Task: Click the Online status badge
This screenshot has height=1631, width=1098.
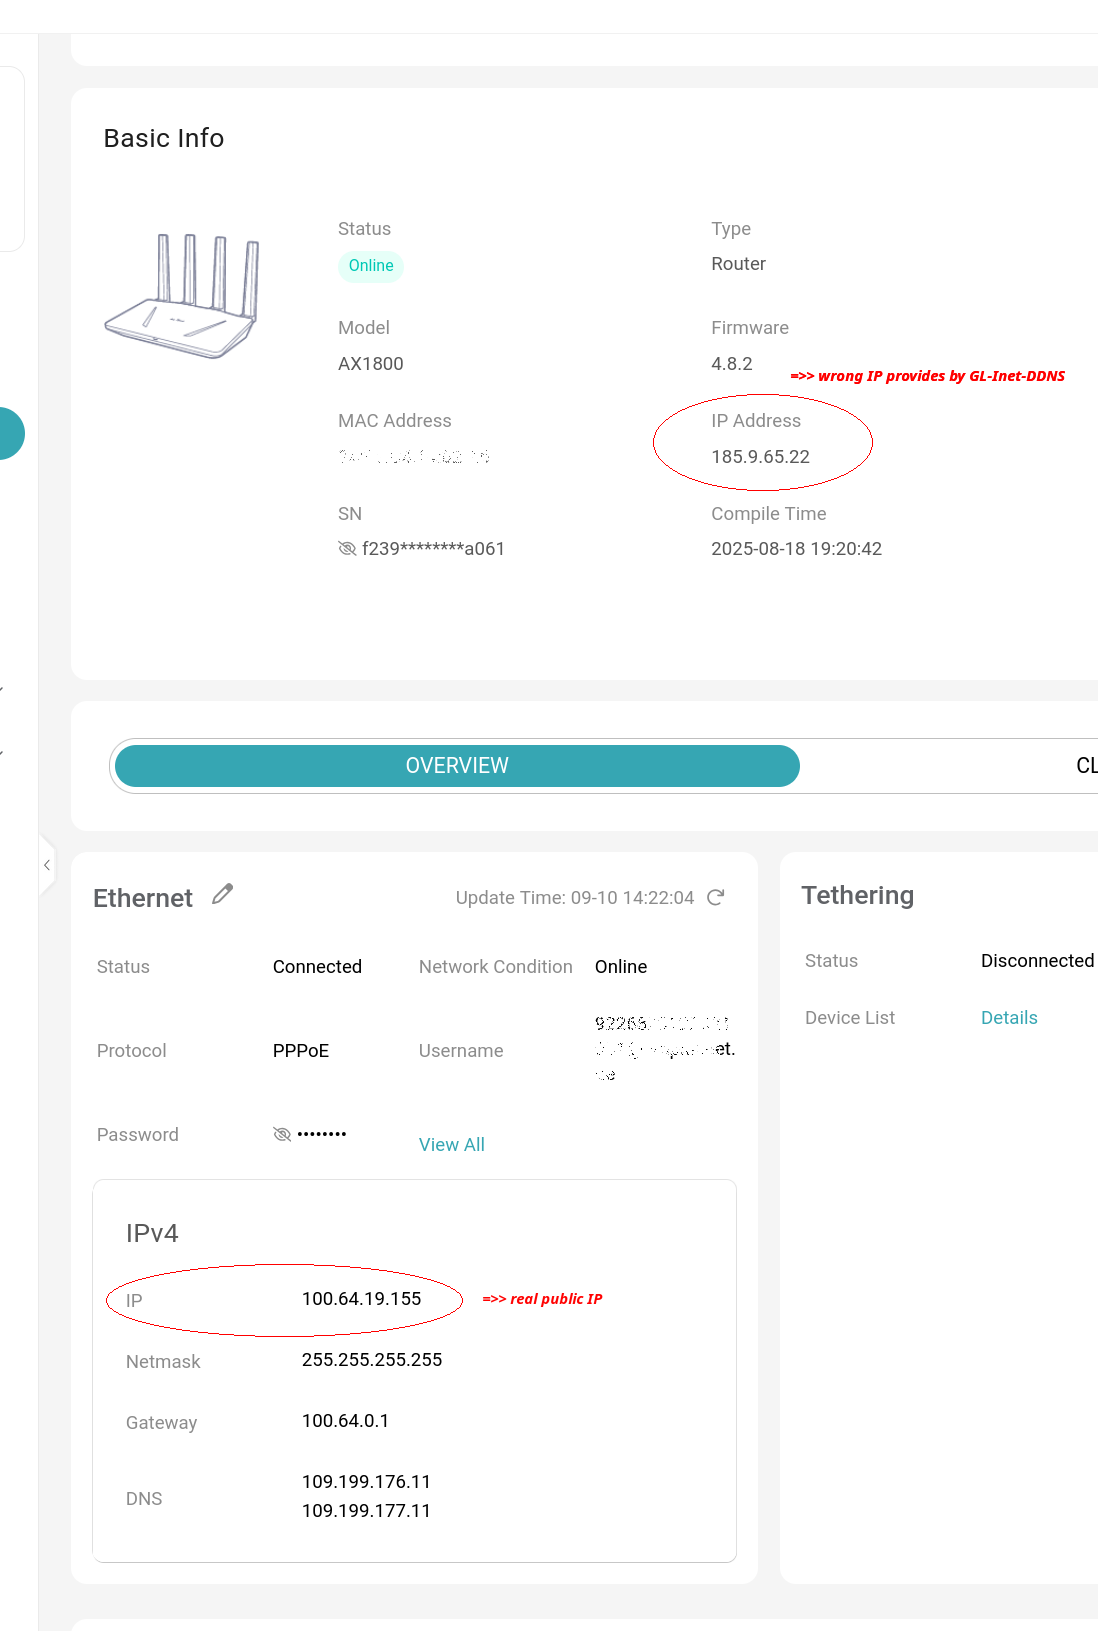Action: click(x=371, y=266)
